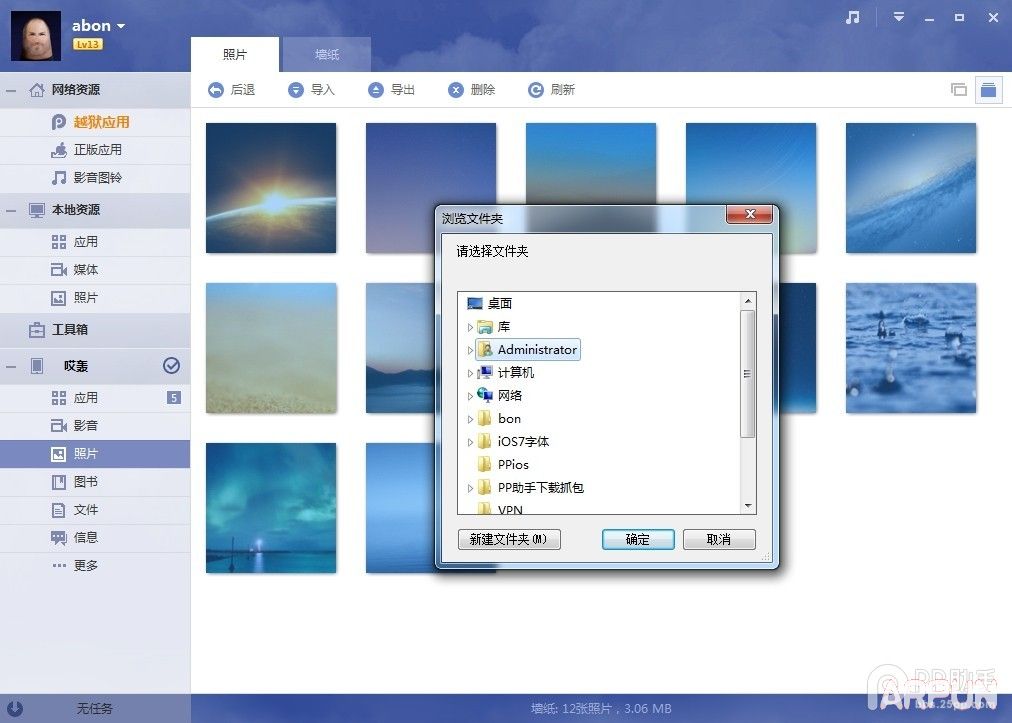Switch to the 墙纸 tab
The width and height of the screenshot is (1012, 723).
(326, 55)
